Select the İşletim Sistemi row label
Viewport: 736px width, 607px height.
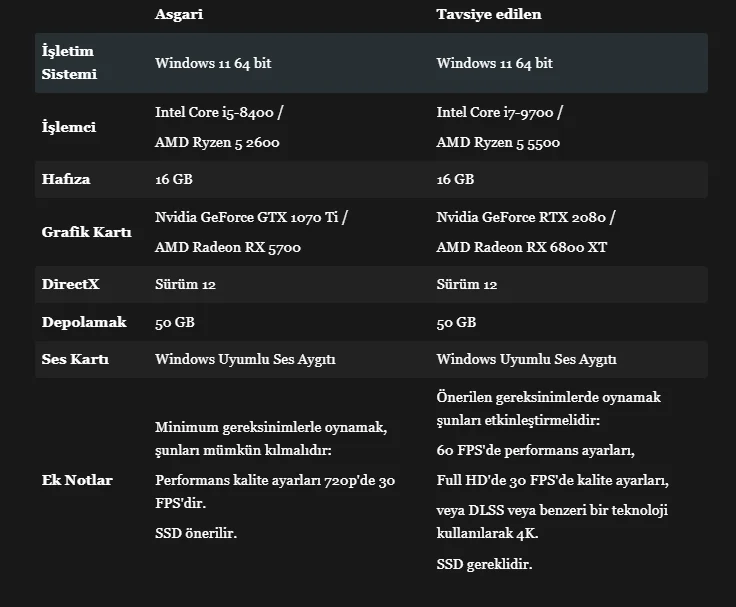(x=69, y=62)
